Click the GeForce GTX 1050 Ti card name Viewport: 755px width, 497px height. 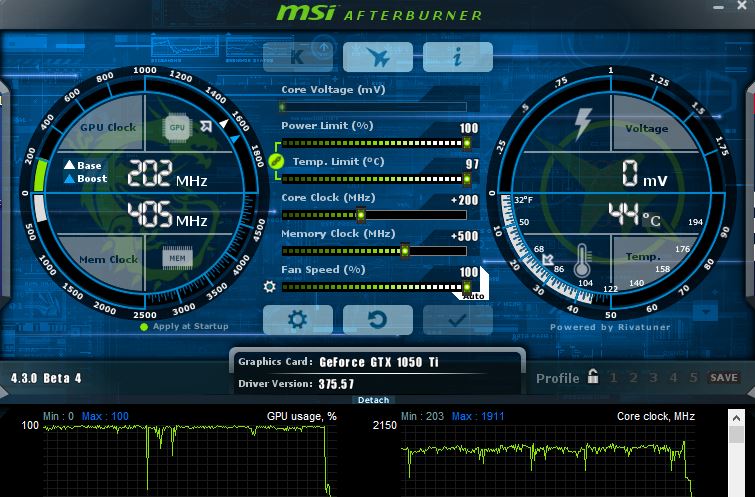click(x=379, y=362)
